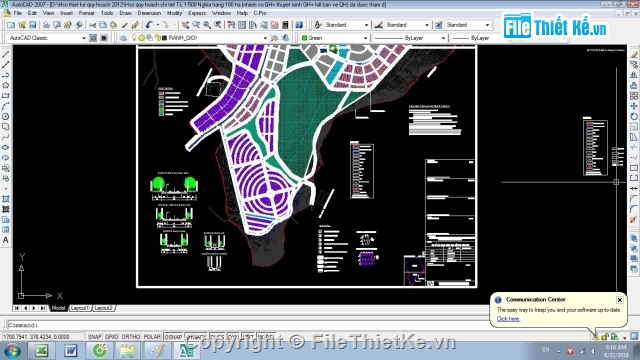Select the Rectangle tool in Draw toolbar

(x=6, y=96)
